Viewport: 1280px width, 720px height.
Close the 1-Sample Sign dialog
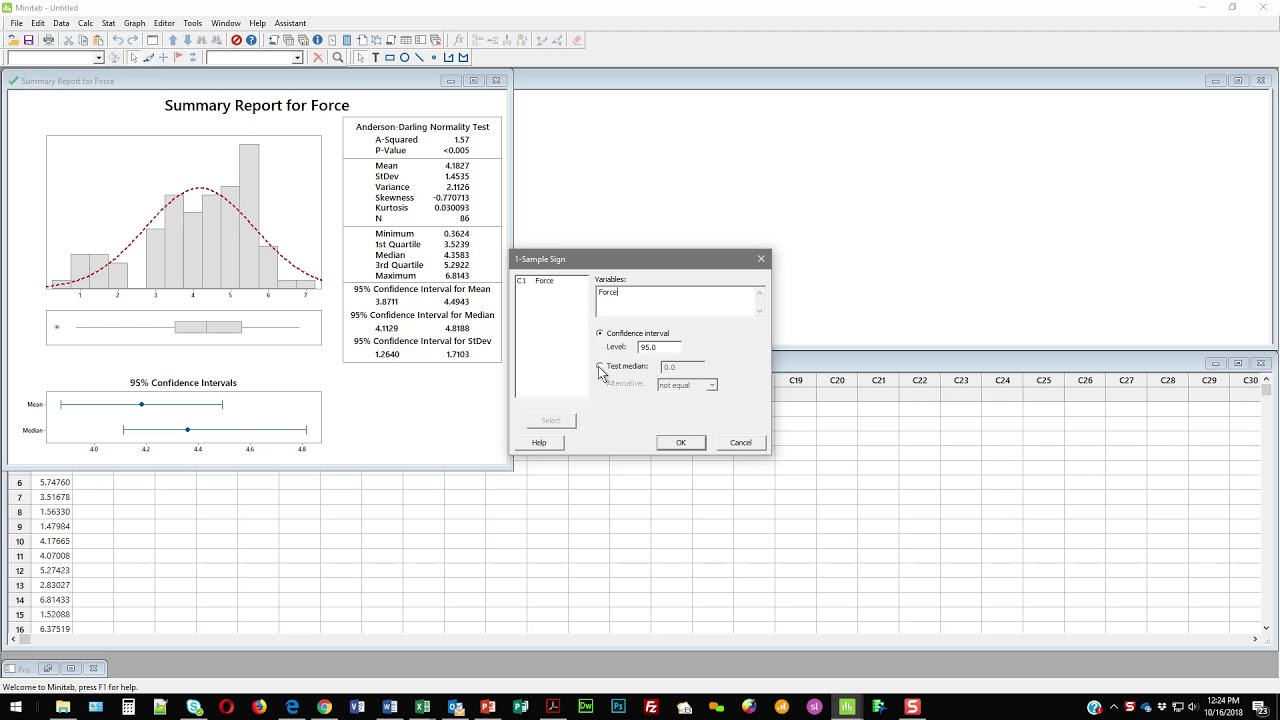point(761,259)
